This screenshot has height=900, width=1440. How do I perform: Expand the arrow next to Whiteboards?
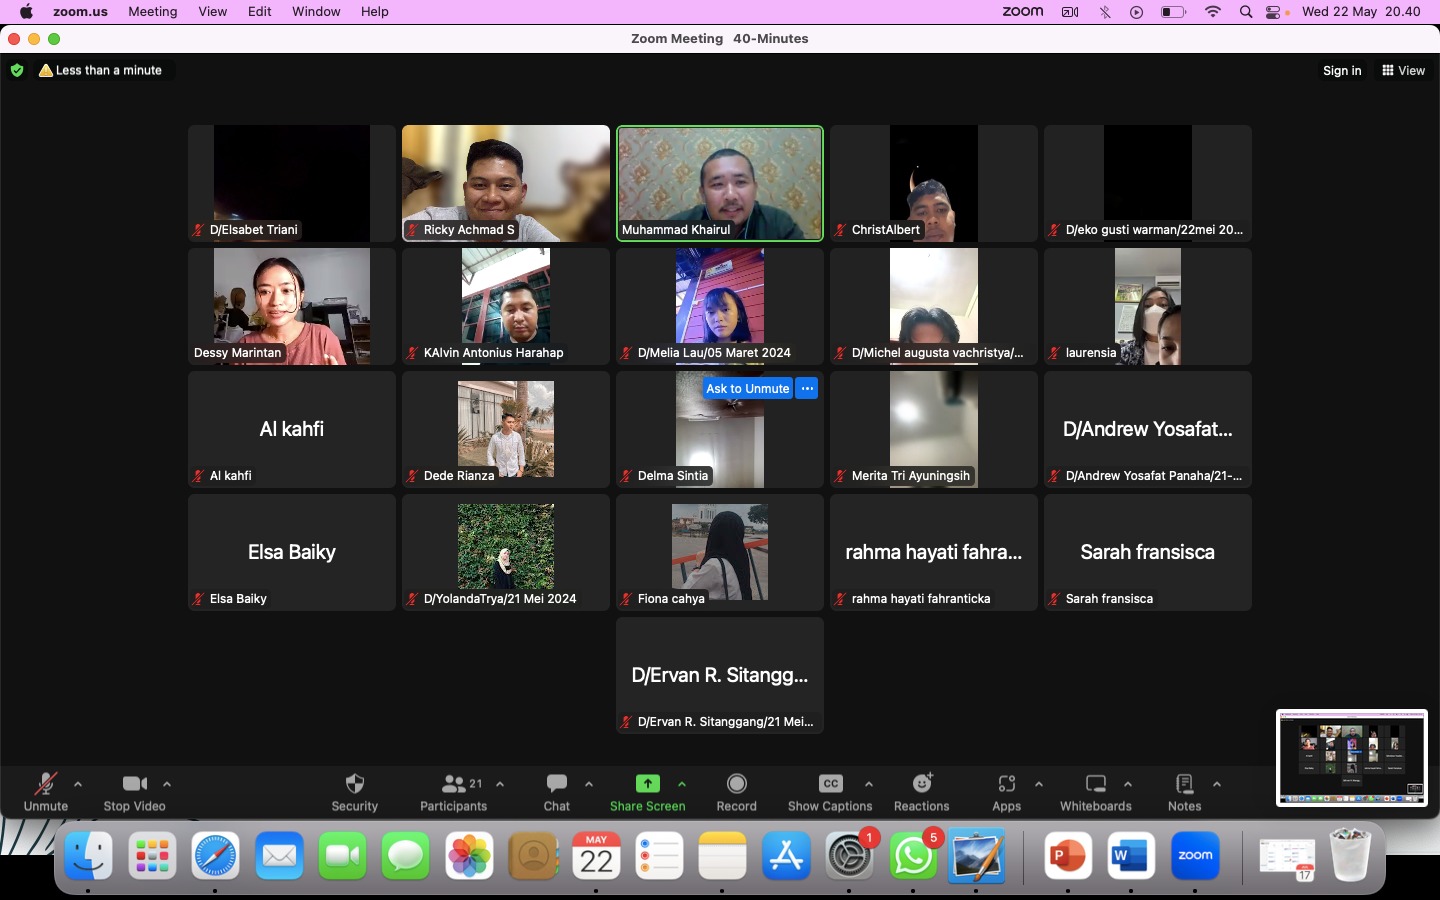click(x=1128, y=784)
